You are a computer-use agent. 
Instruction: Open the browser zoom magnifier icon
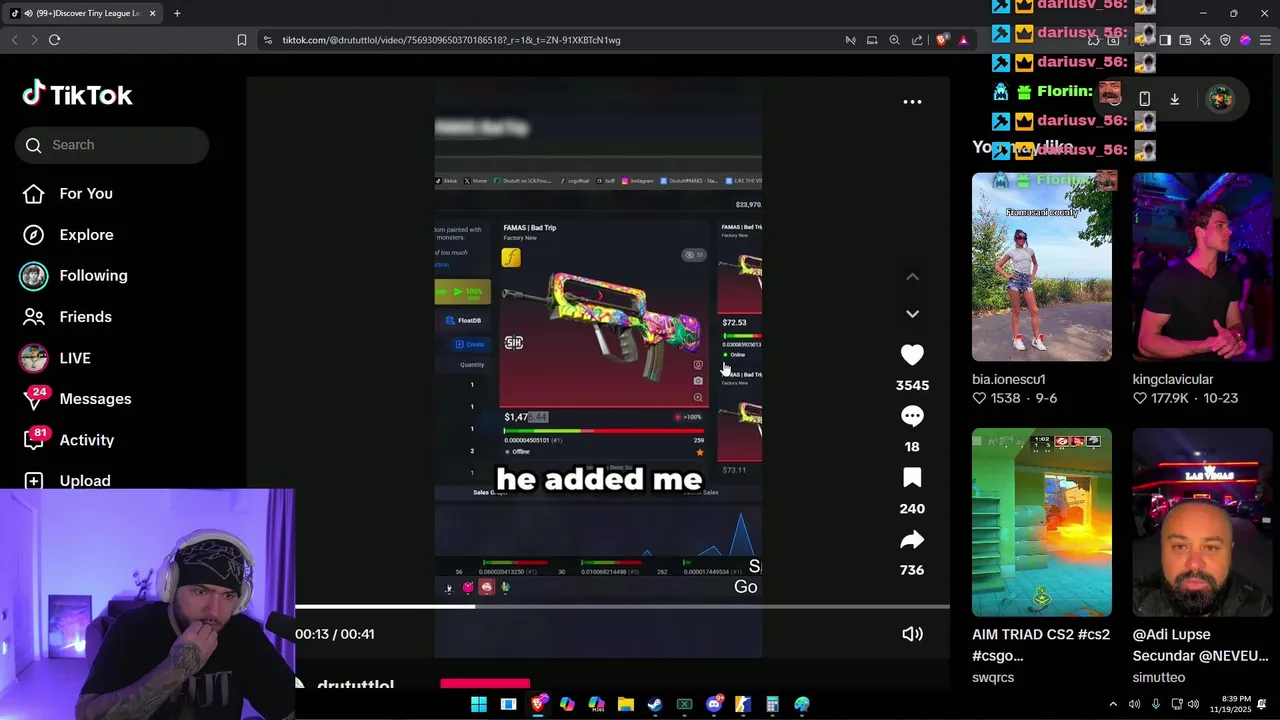point(895,40)
